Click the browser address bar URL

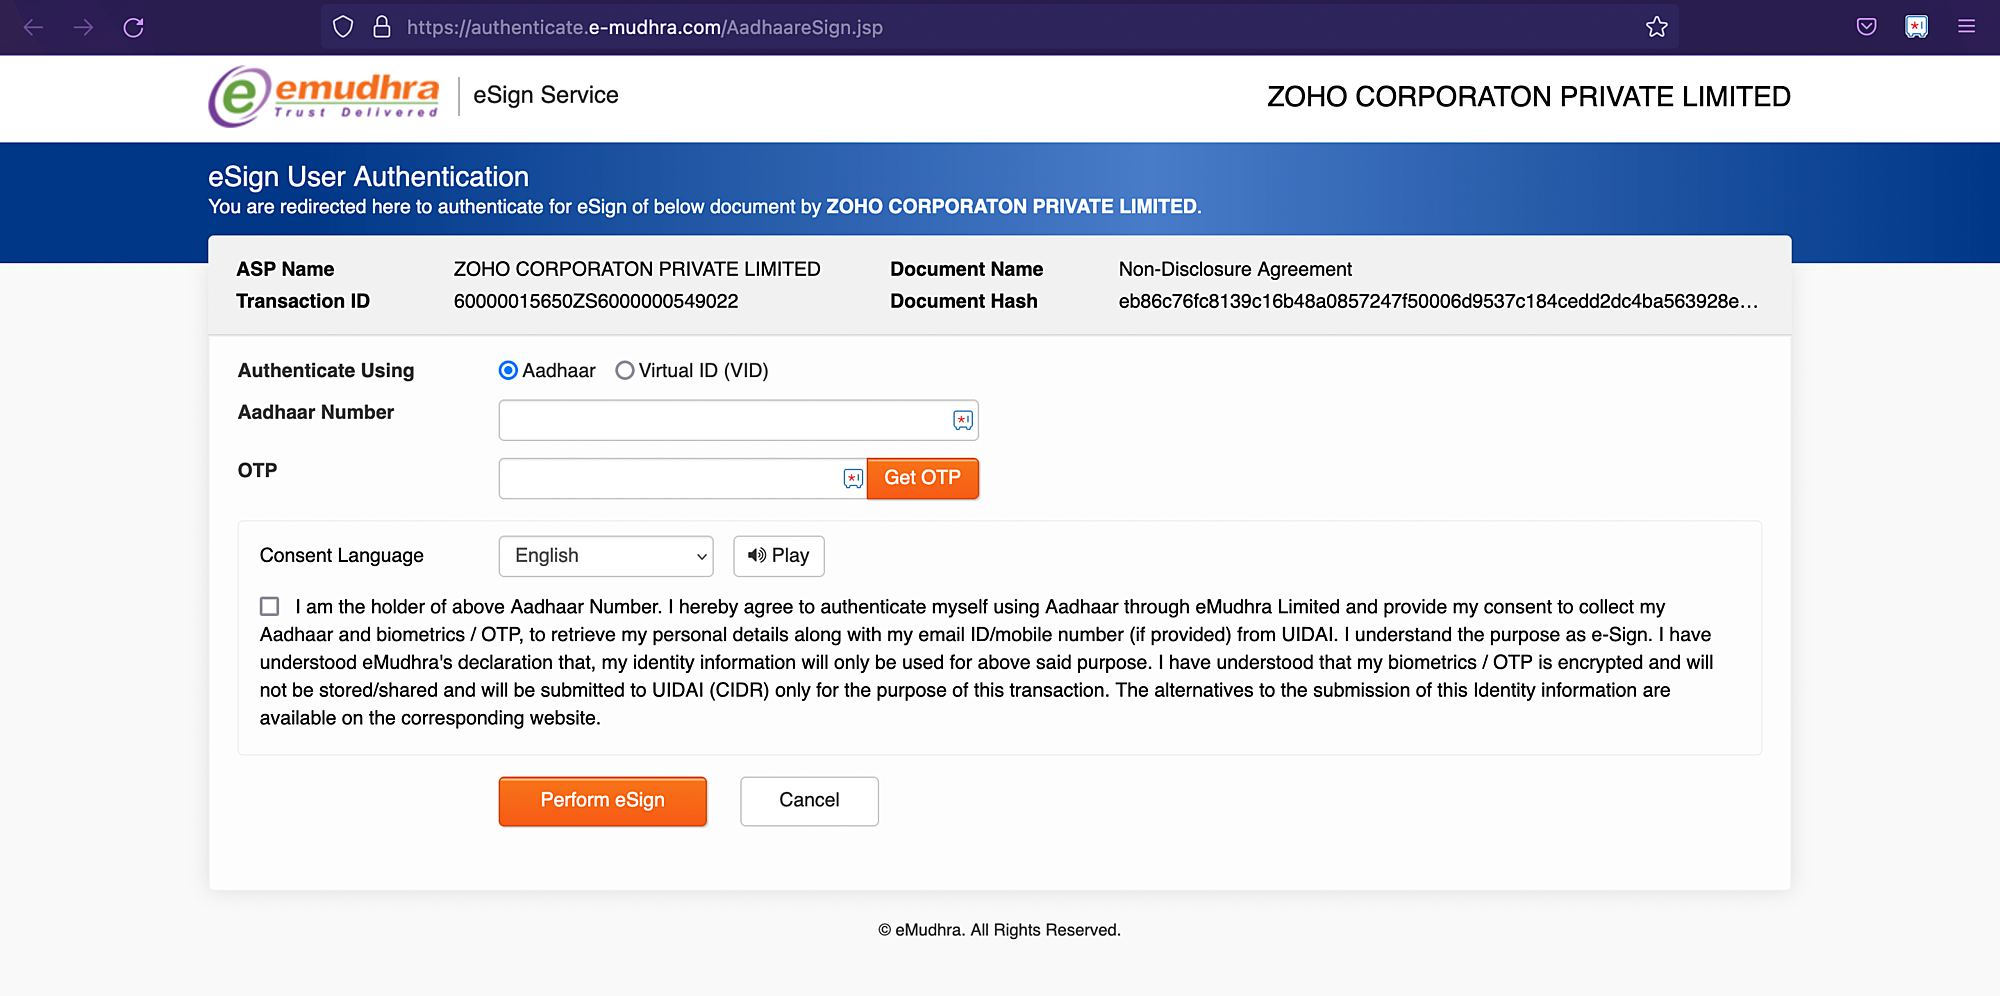pyautogui.click(x=645, y=27)
